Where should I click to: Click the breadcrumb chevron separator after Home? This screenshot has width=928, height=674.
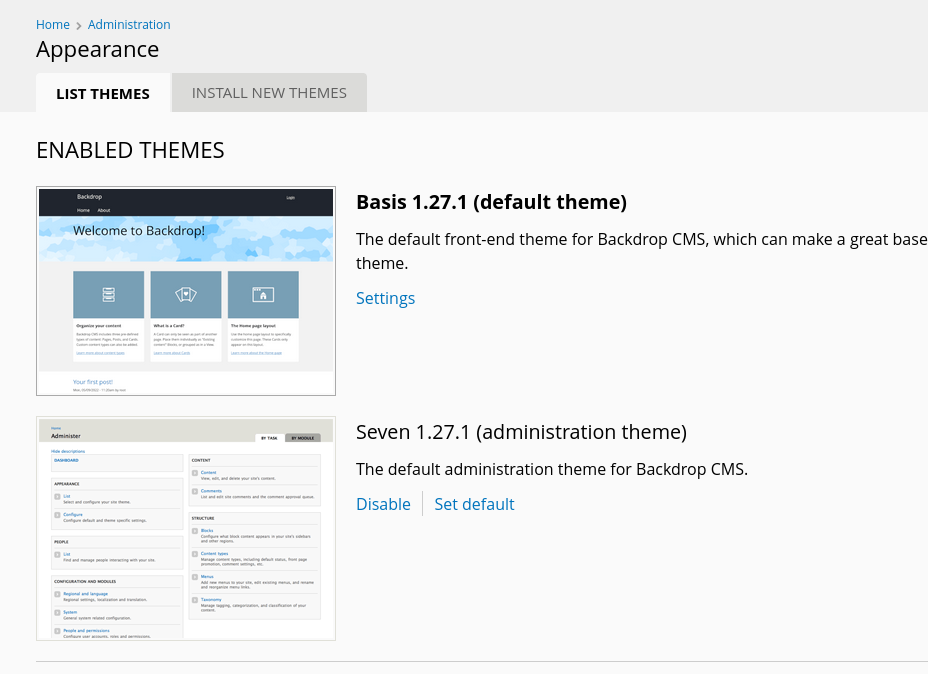(x=79, y=25)
